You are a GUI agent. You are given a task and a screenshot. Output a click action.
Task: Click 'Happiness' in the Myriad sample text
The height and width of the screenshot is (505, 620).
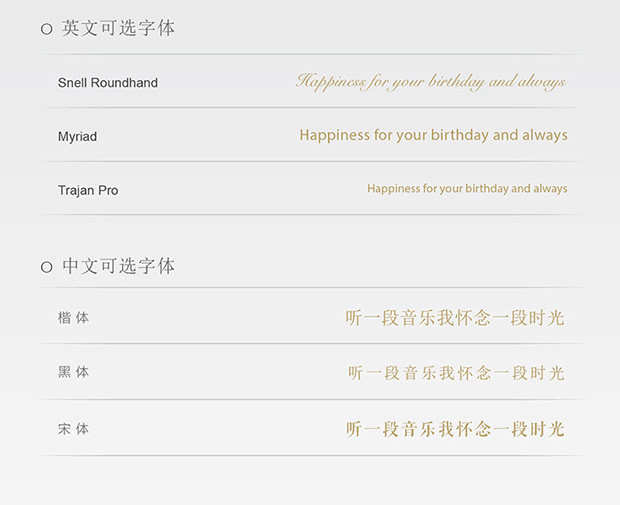pos(334,135)
